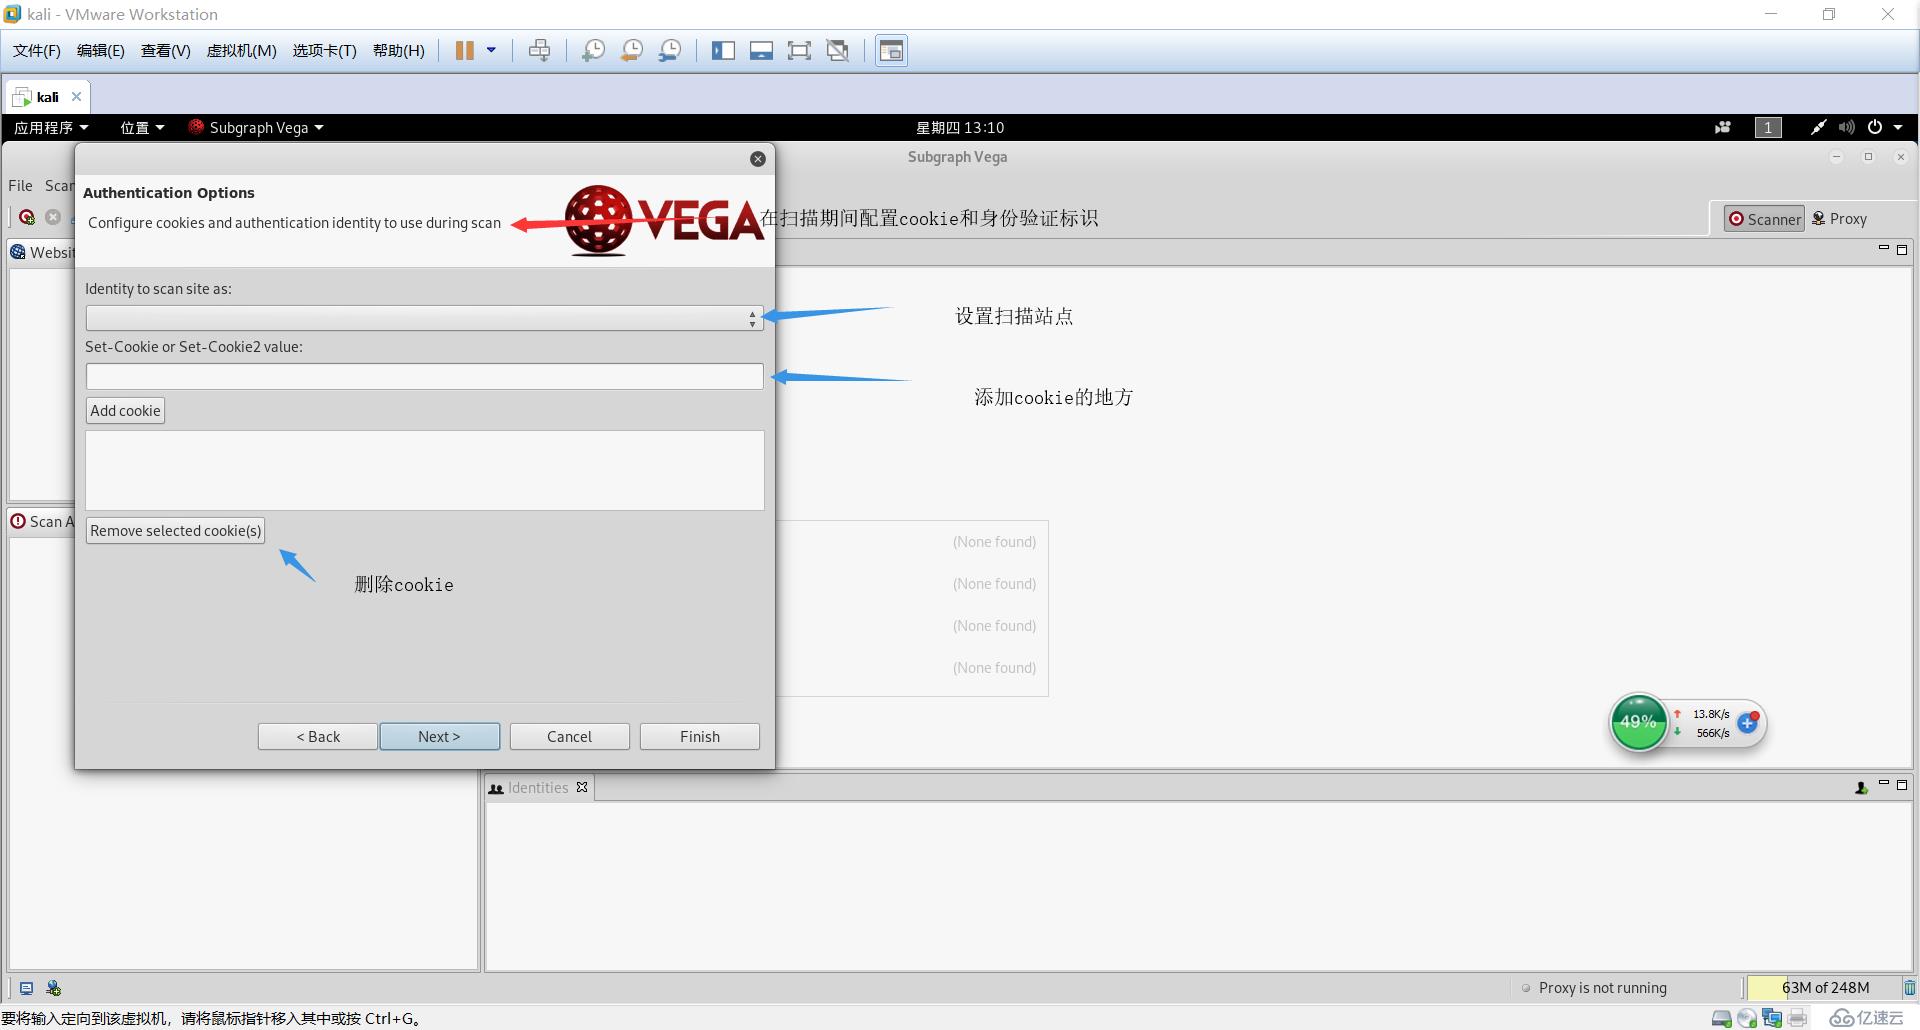Image resolution: width=1920 pixels, height=1030 pixels.
Task: Click Finish to start the scan
Action: coord(700,737)
